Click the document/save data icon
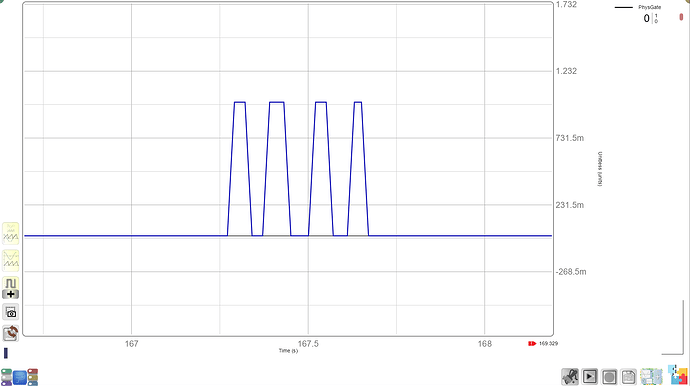Viewport: 690px width, 386px height. click(629, 377)
